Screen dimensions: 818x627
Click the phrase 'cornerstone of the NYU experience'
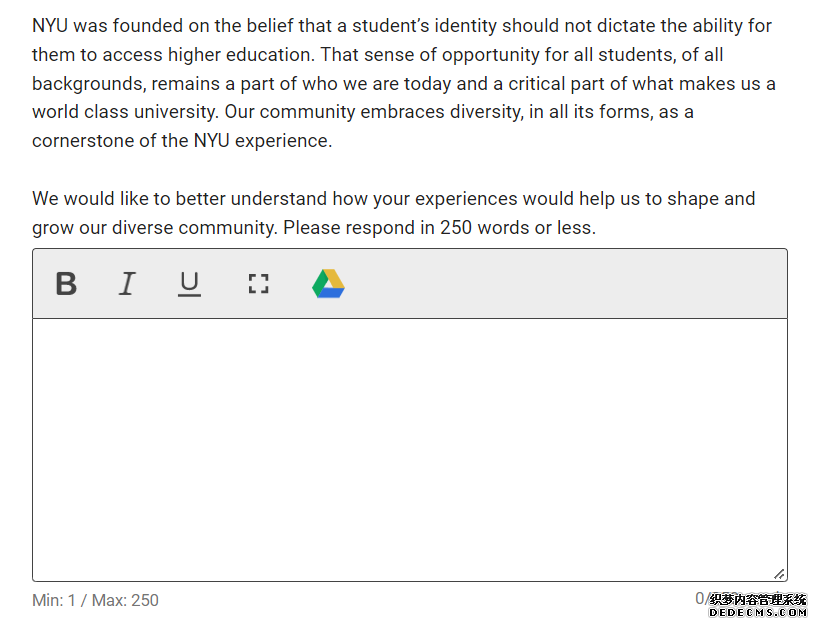(x=181, y=141)
